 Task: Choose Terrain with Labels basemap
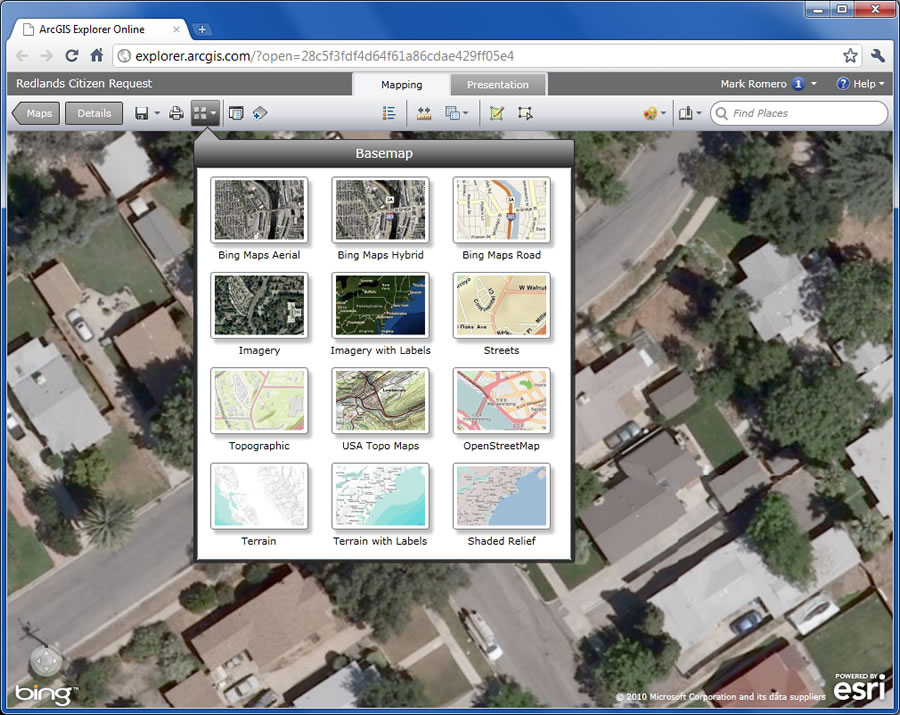[380, 496]
